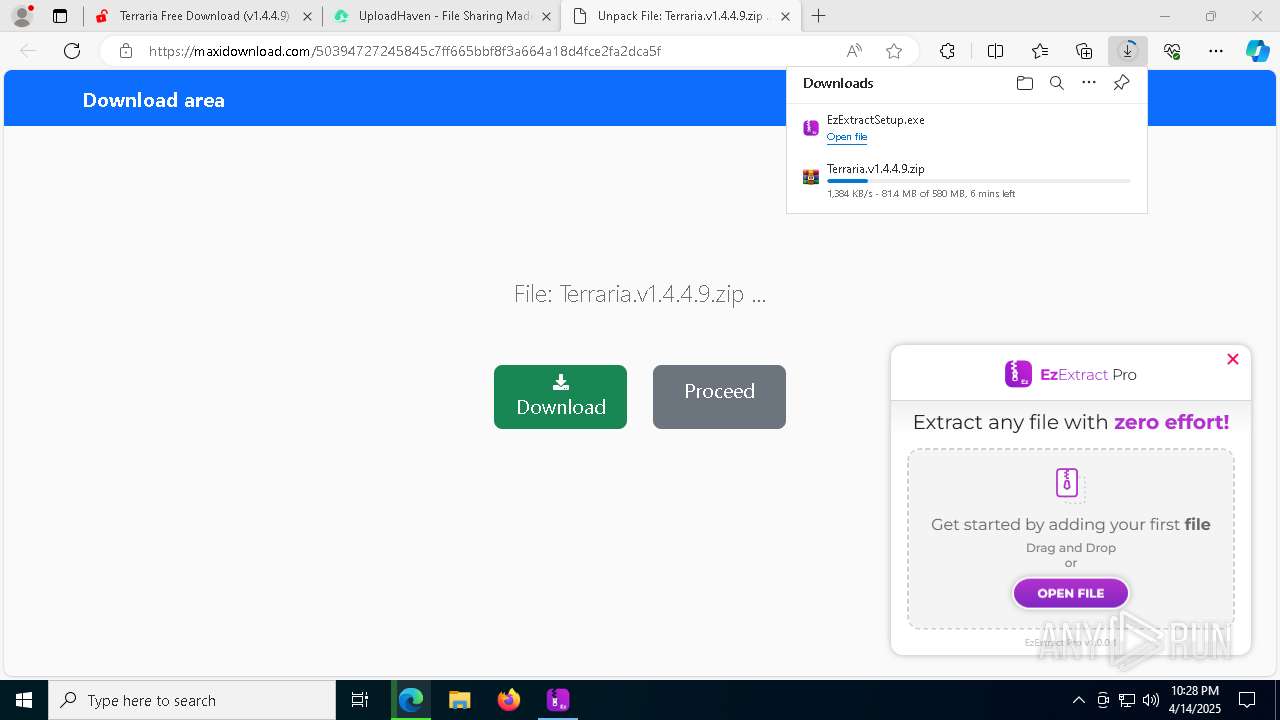Toggle the Downloads toolbar button
The image size is (1280, 720).
pos(1128,51)
